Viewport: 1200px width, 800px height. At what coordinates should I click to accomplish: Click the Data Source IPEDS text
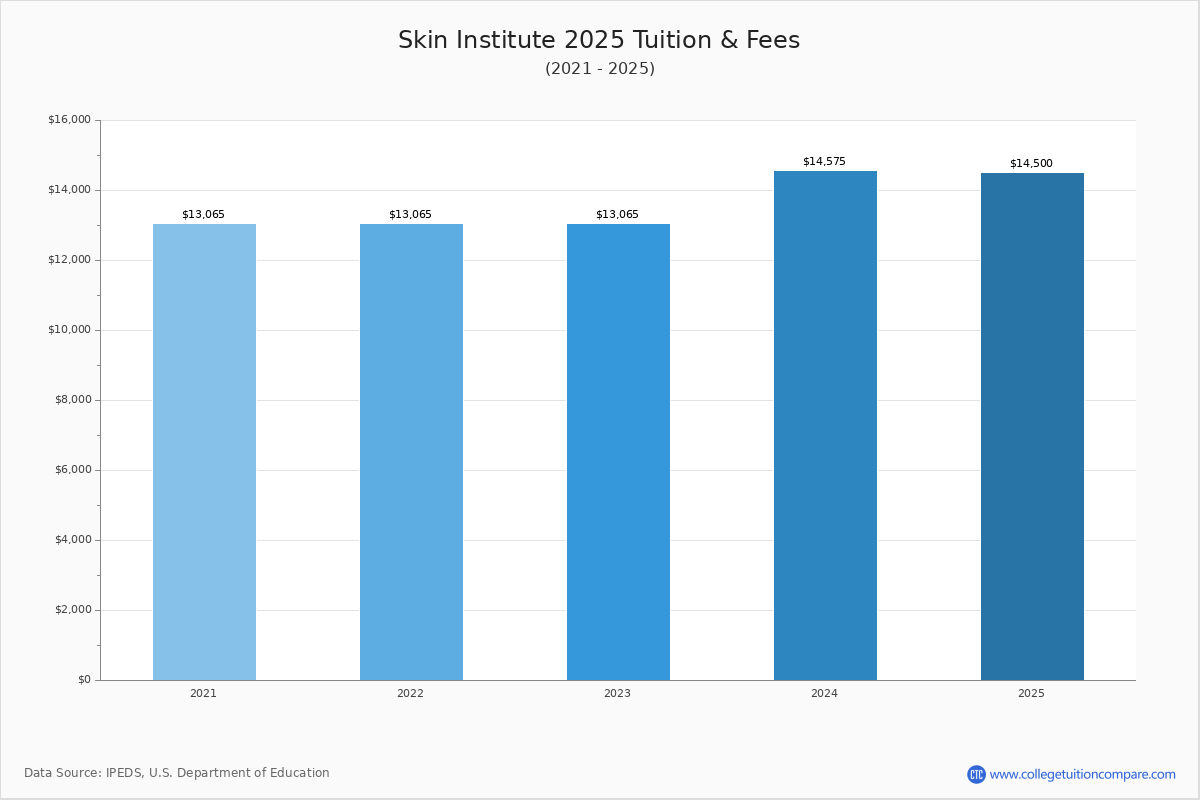coord(177,773)
